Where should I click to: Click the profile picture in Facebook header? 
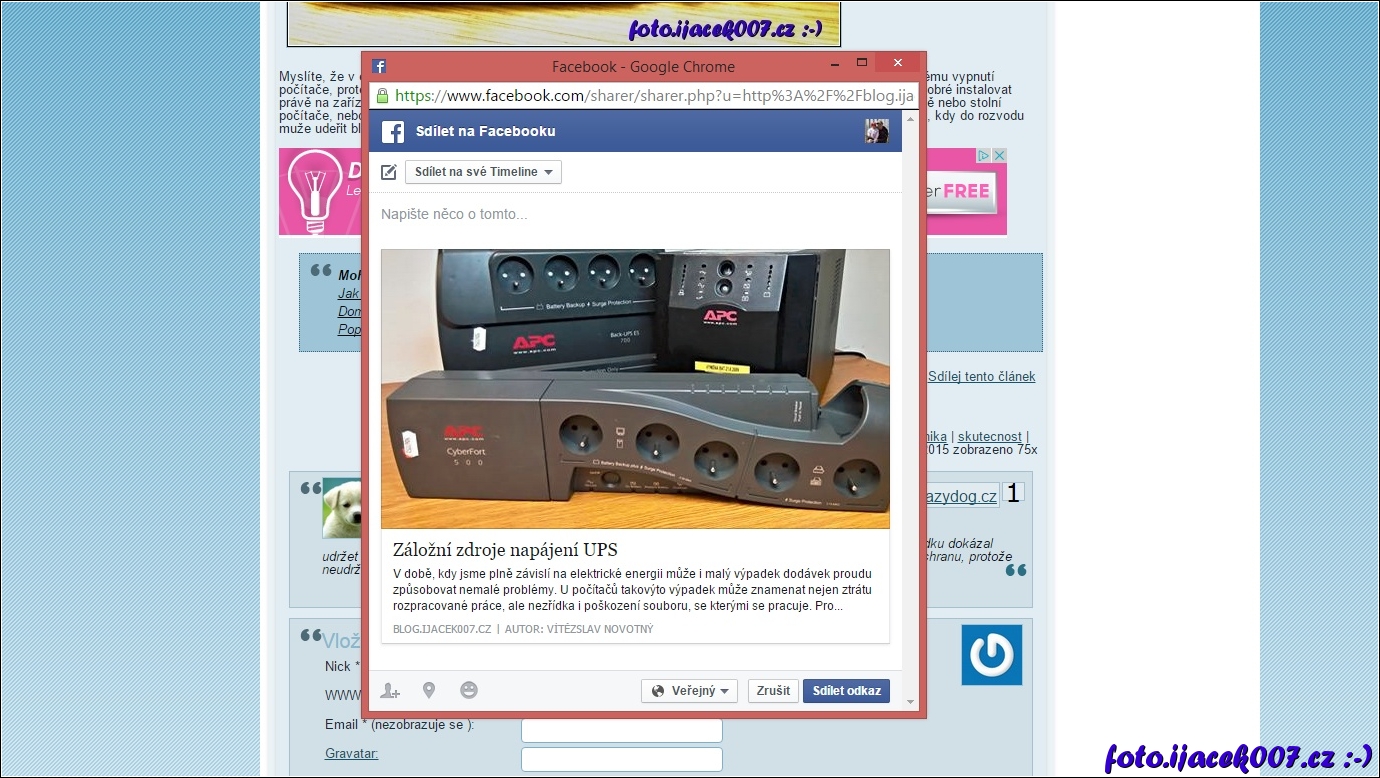click(x=876, y=131)
